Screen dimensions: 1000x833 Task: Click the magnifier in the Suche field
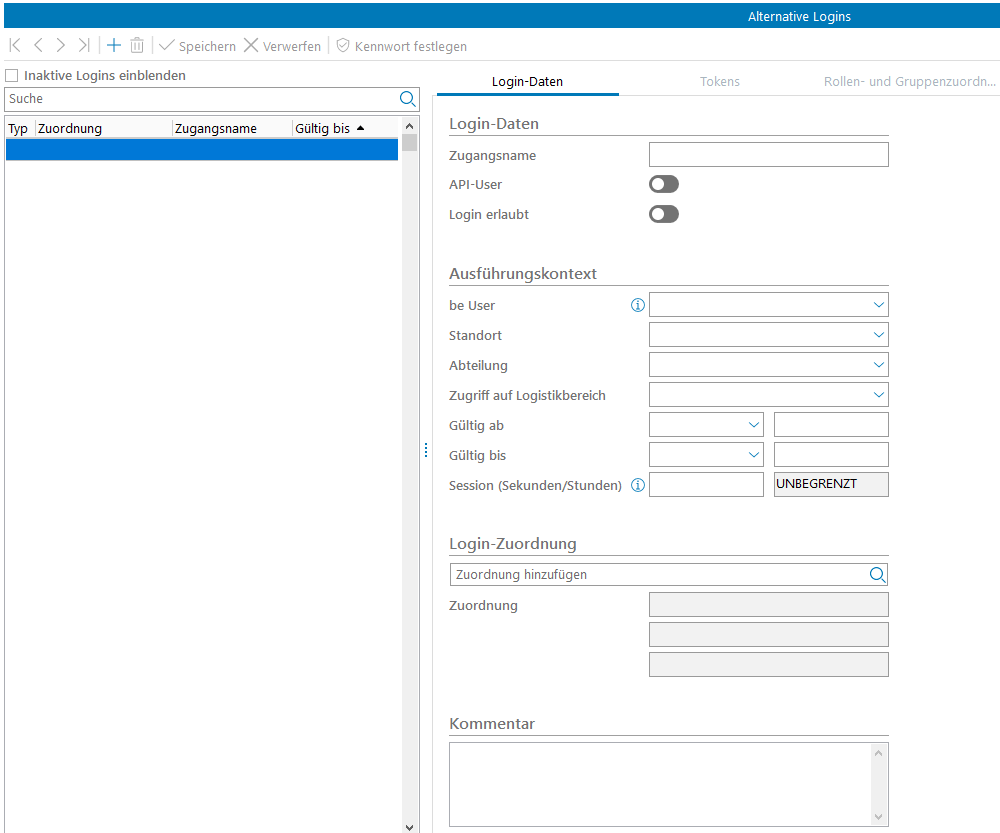pos(407,99)
